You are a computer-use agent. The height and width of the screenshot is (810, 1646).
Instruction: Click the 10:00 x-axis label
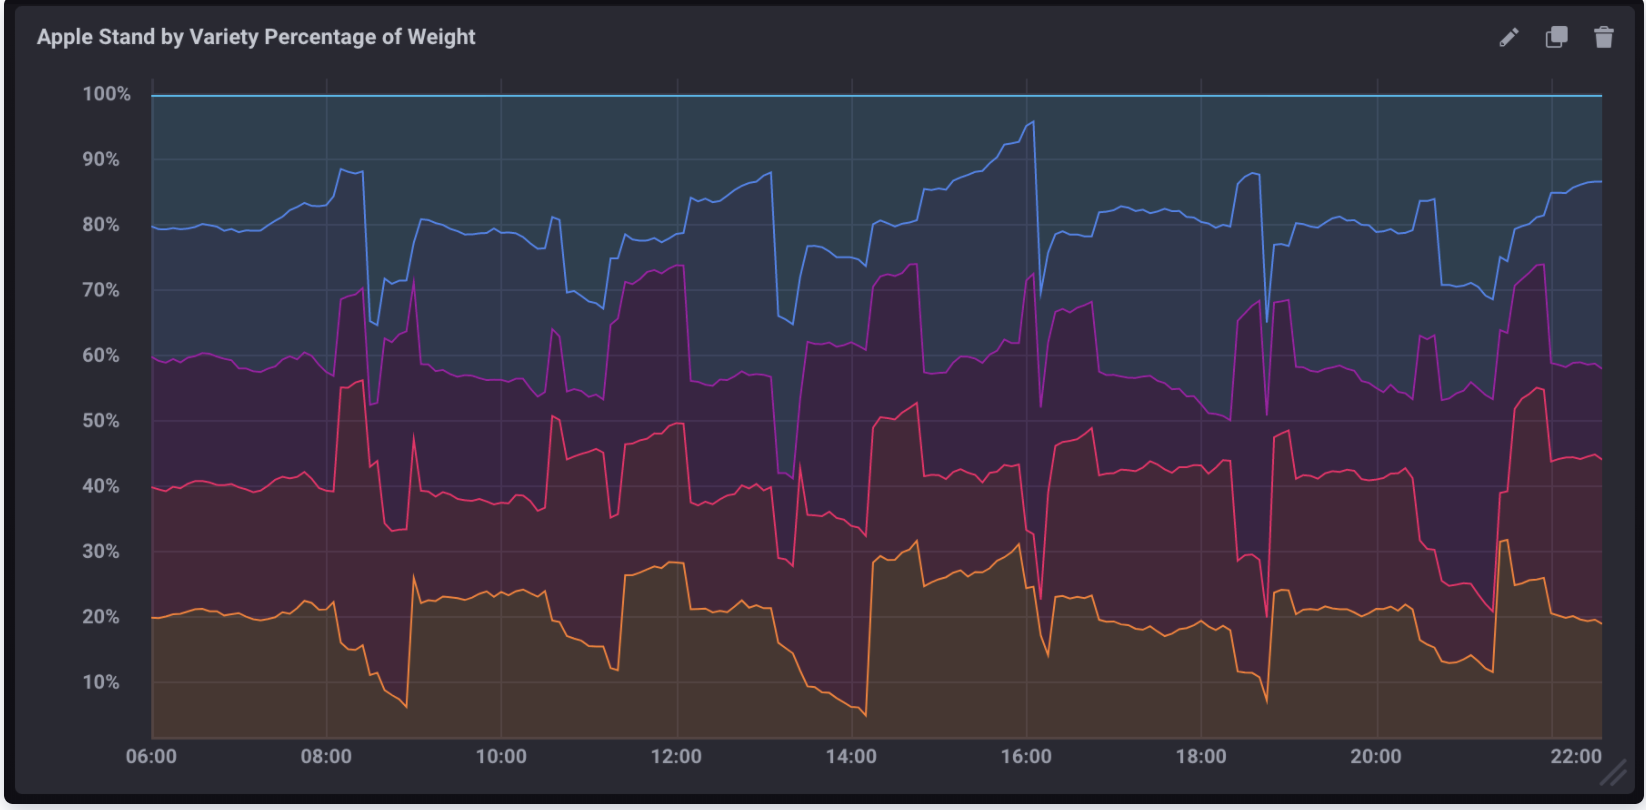(501, 757)
